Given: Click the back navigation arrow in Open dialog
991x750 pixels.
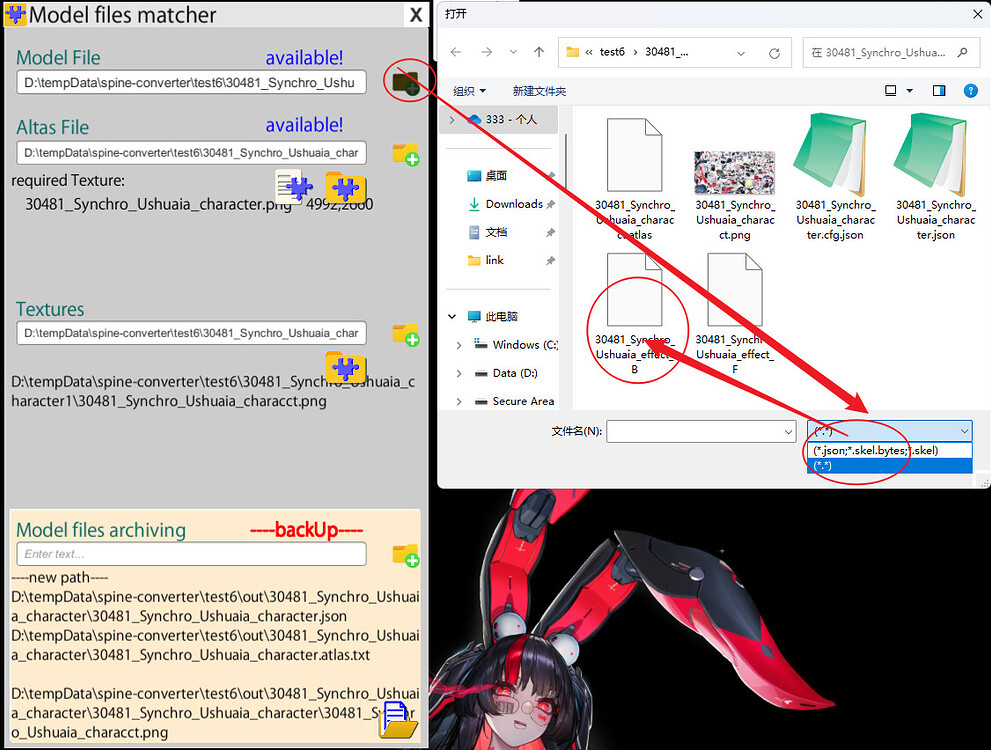Looking at the screenshot, I should click(455, 51).
